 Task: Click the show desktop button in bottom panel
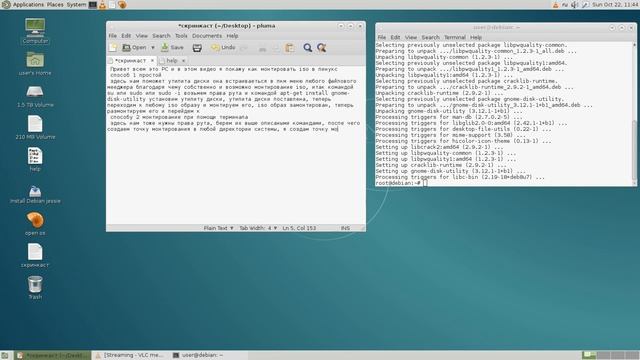tap(5, 356)
